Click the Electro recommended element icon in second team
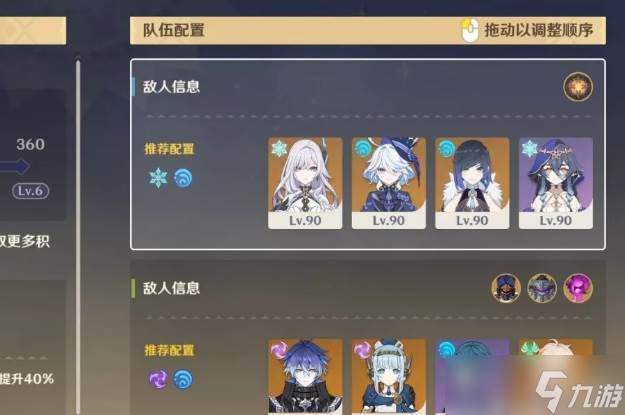Image resolution: width=625 pixels, height=415 pixels. coord(158,379)
